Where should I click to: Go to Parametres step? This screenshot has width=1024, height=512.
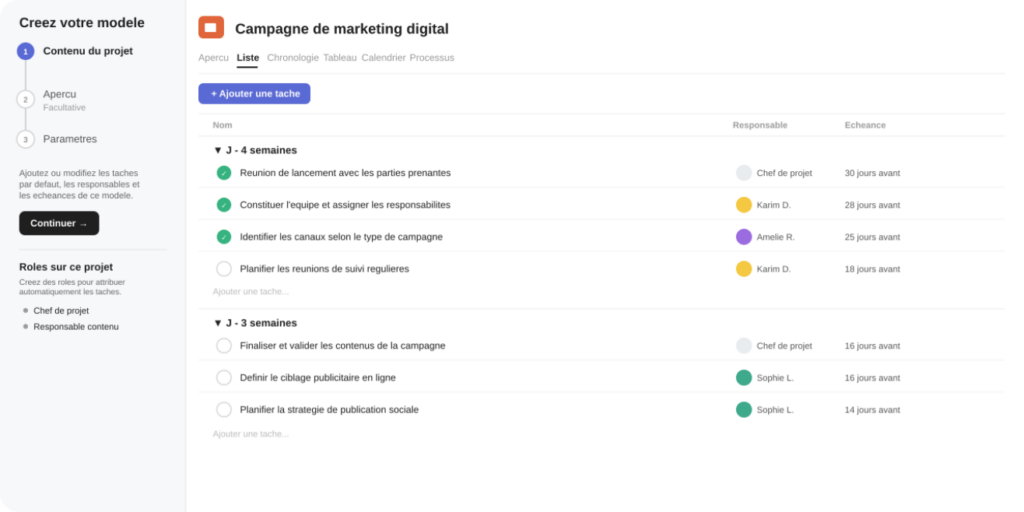tap(70, 139)
